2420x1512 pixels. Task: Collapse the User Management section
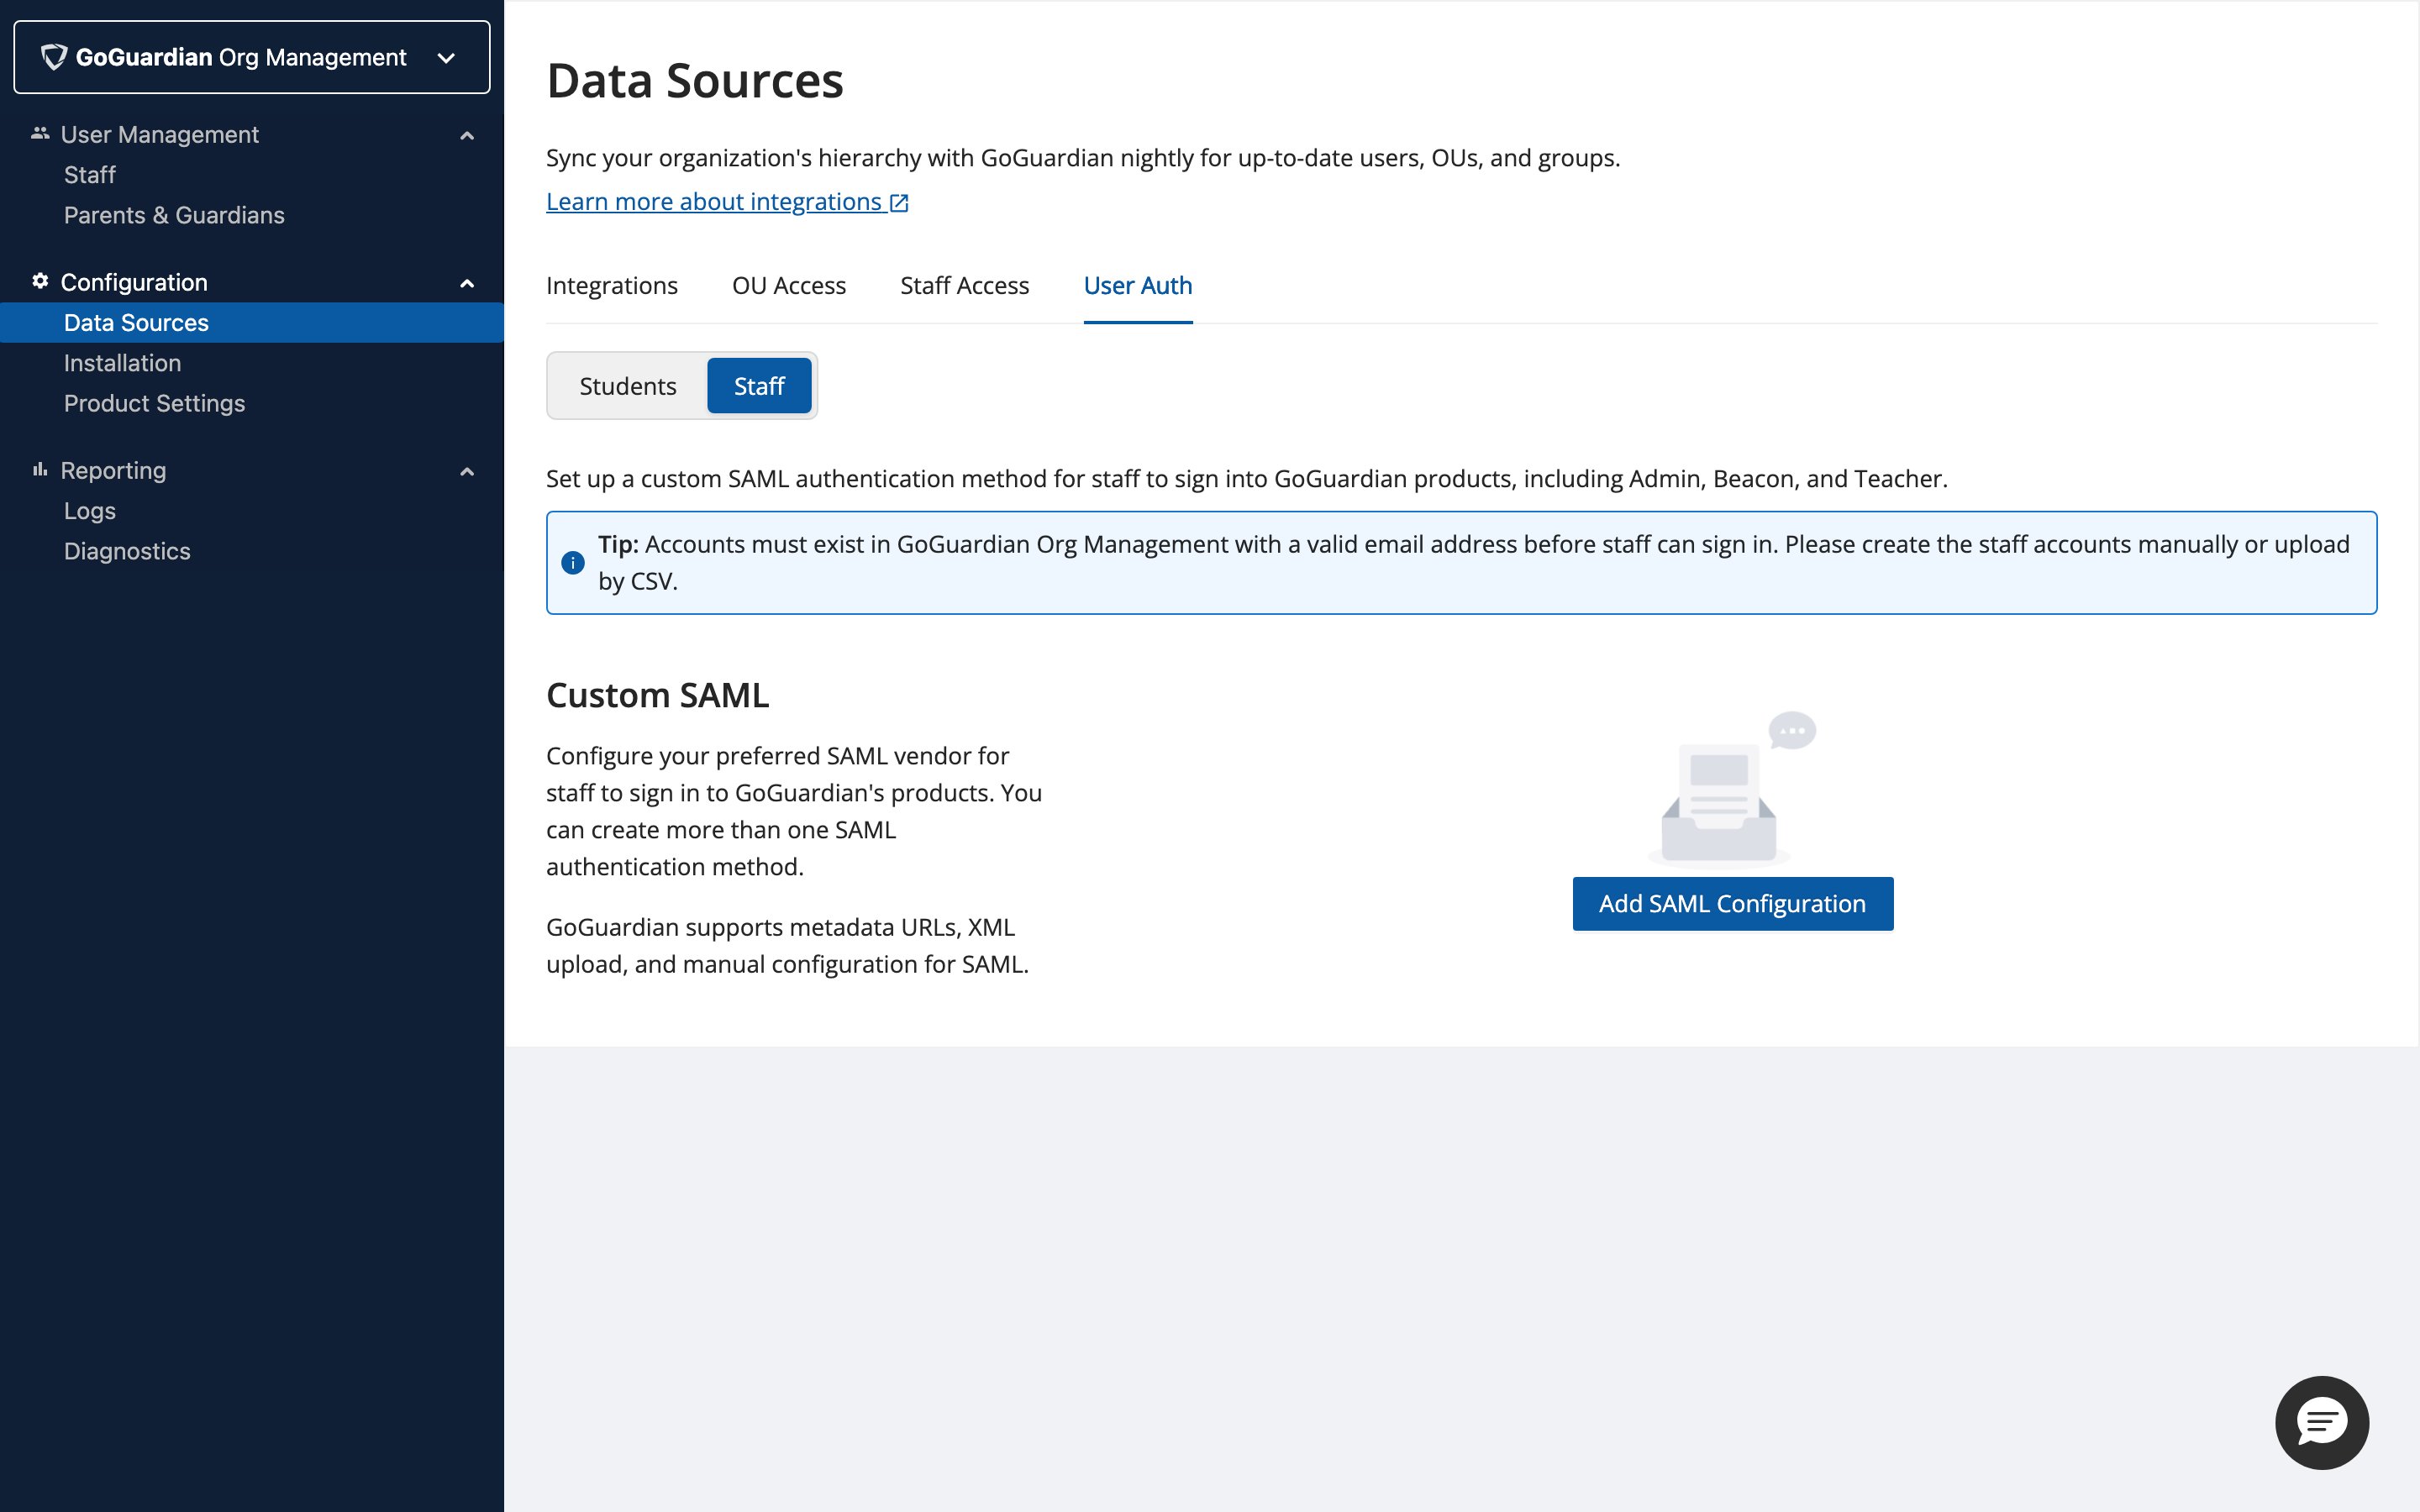pos(467,135)
